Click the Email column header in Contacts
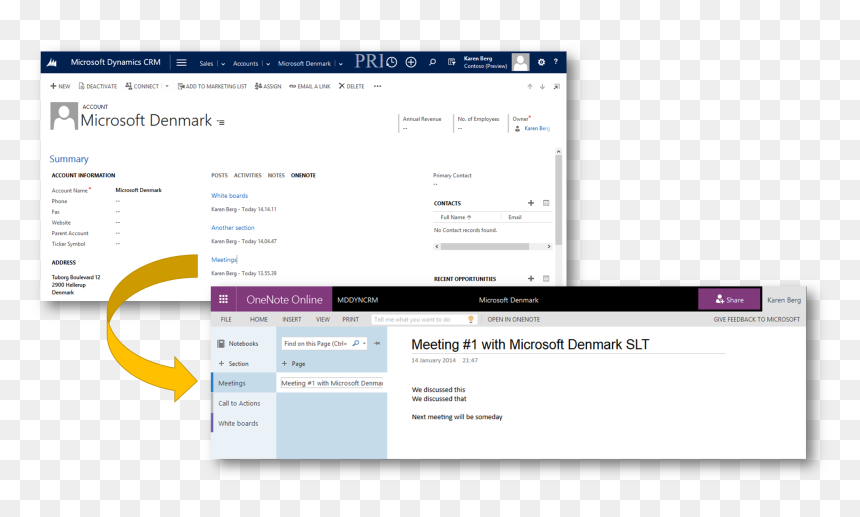This screenshot has height=517, width=860. [514, 217]
